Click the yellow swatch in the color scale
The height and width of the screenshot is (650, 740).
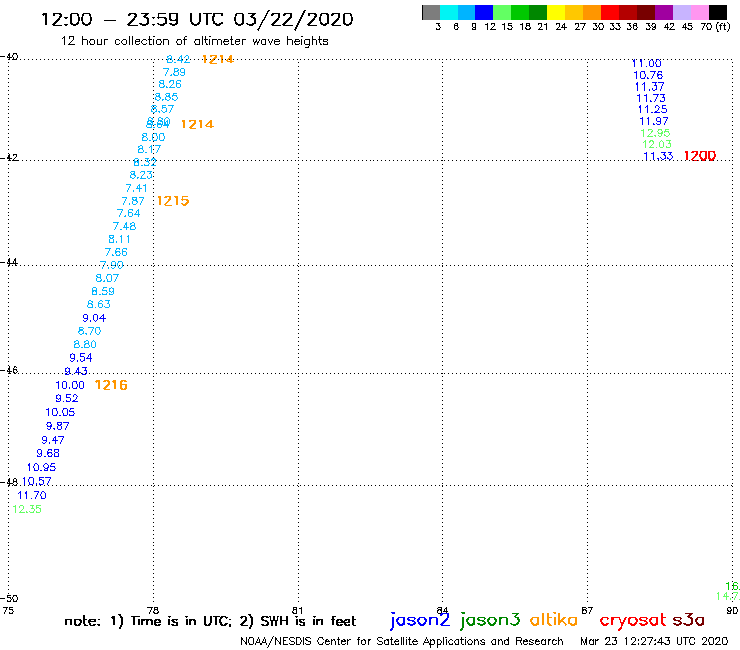click(x=556, y=12)
